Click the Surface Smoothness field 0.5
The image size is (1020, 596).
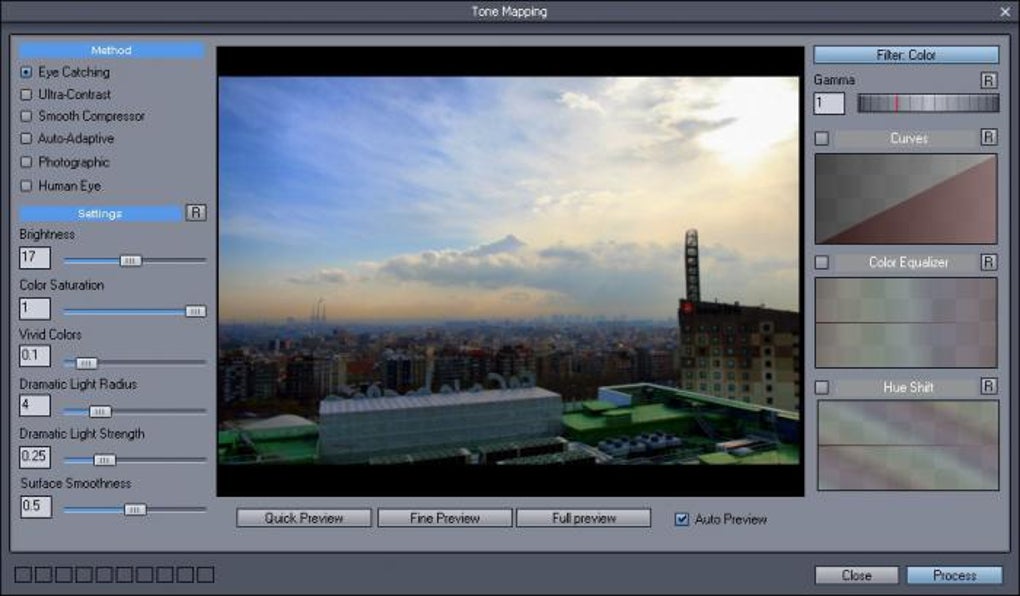(x=36, y=506)
